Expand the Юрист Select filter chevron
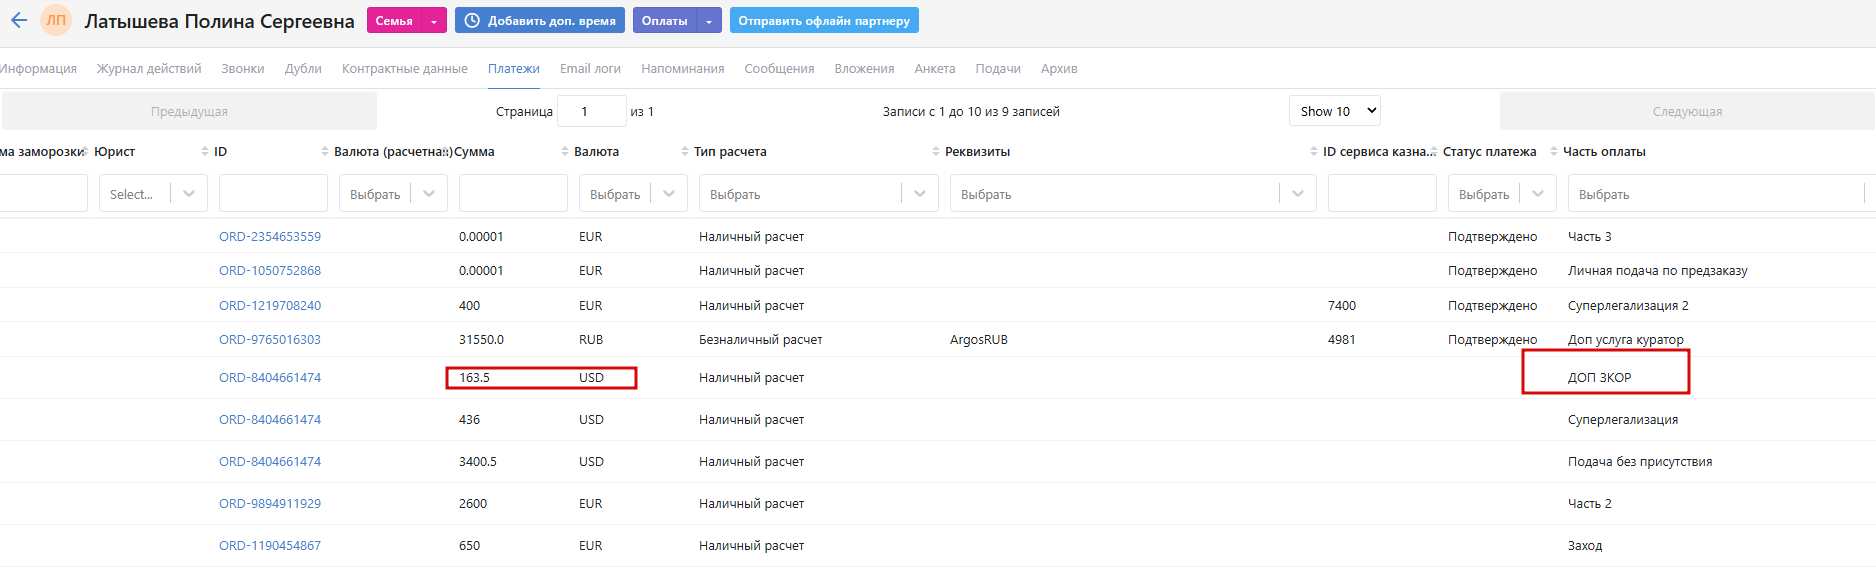This screenshot has height=587, width=1876. tap(189, 194)
